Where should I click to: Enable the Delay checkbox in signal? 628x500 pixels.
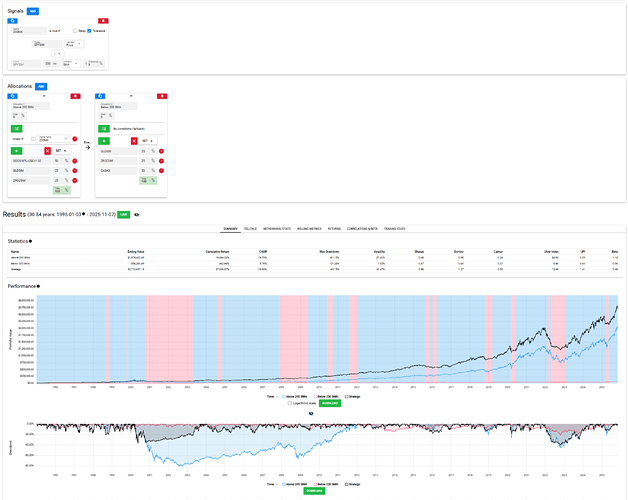(75, 31)
